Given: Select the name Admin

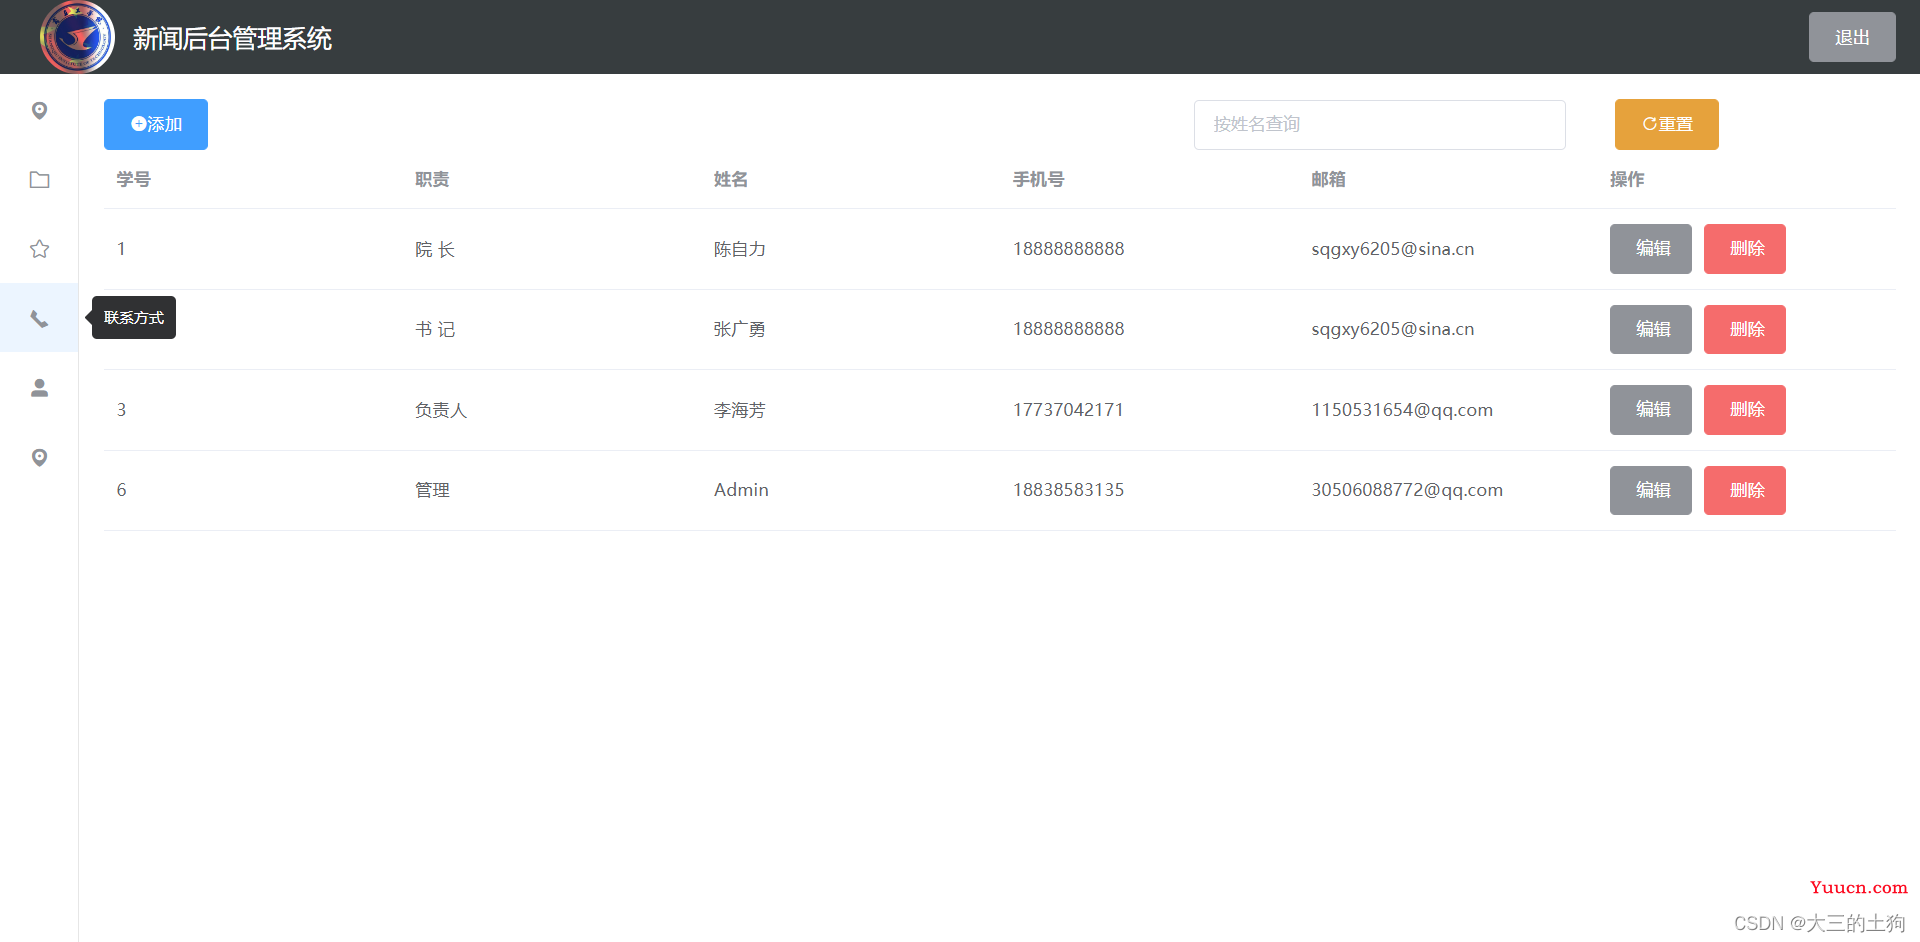Looking at the screenshot, I should coord(741,490).
